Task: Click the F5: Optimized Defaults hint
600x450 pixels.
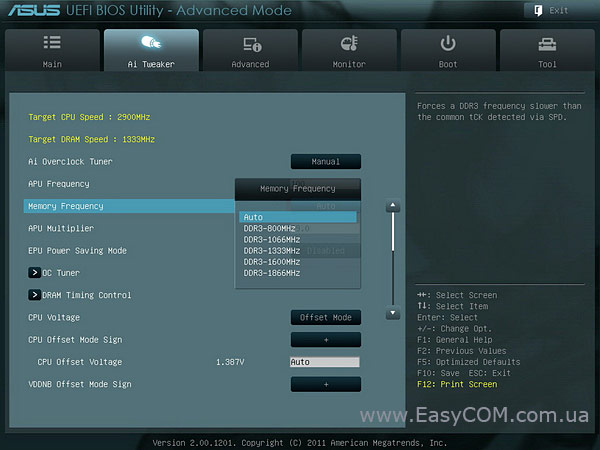Action: (469, 362)
